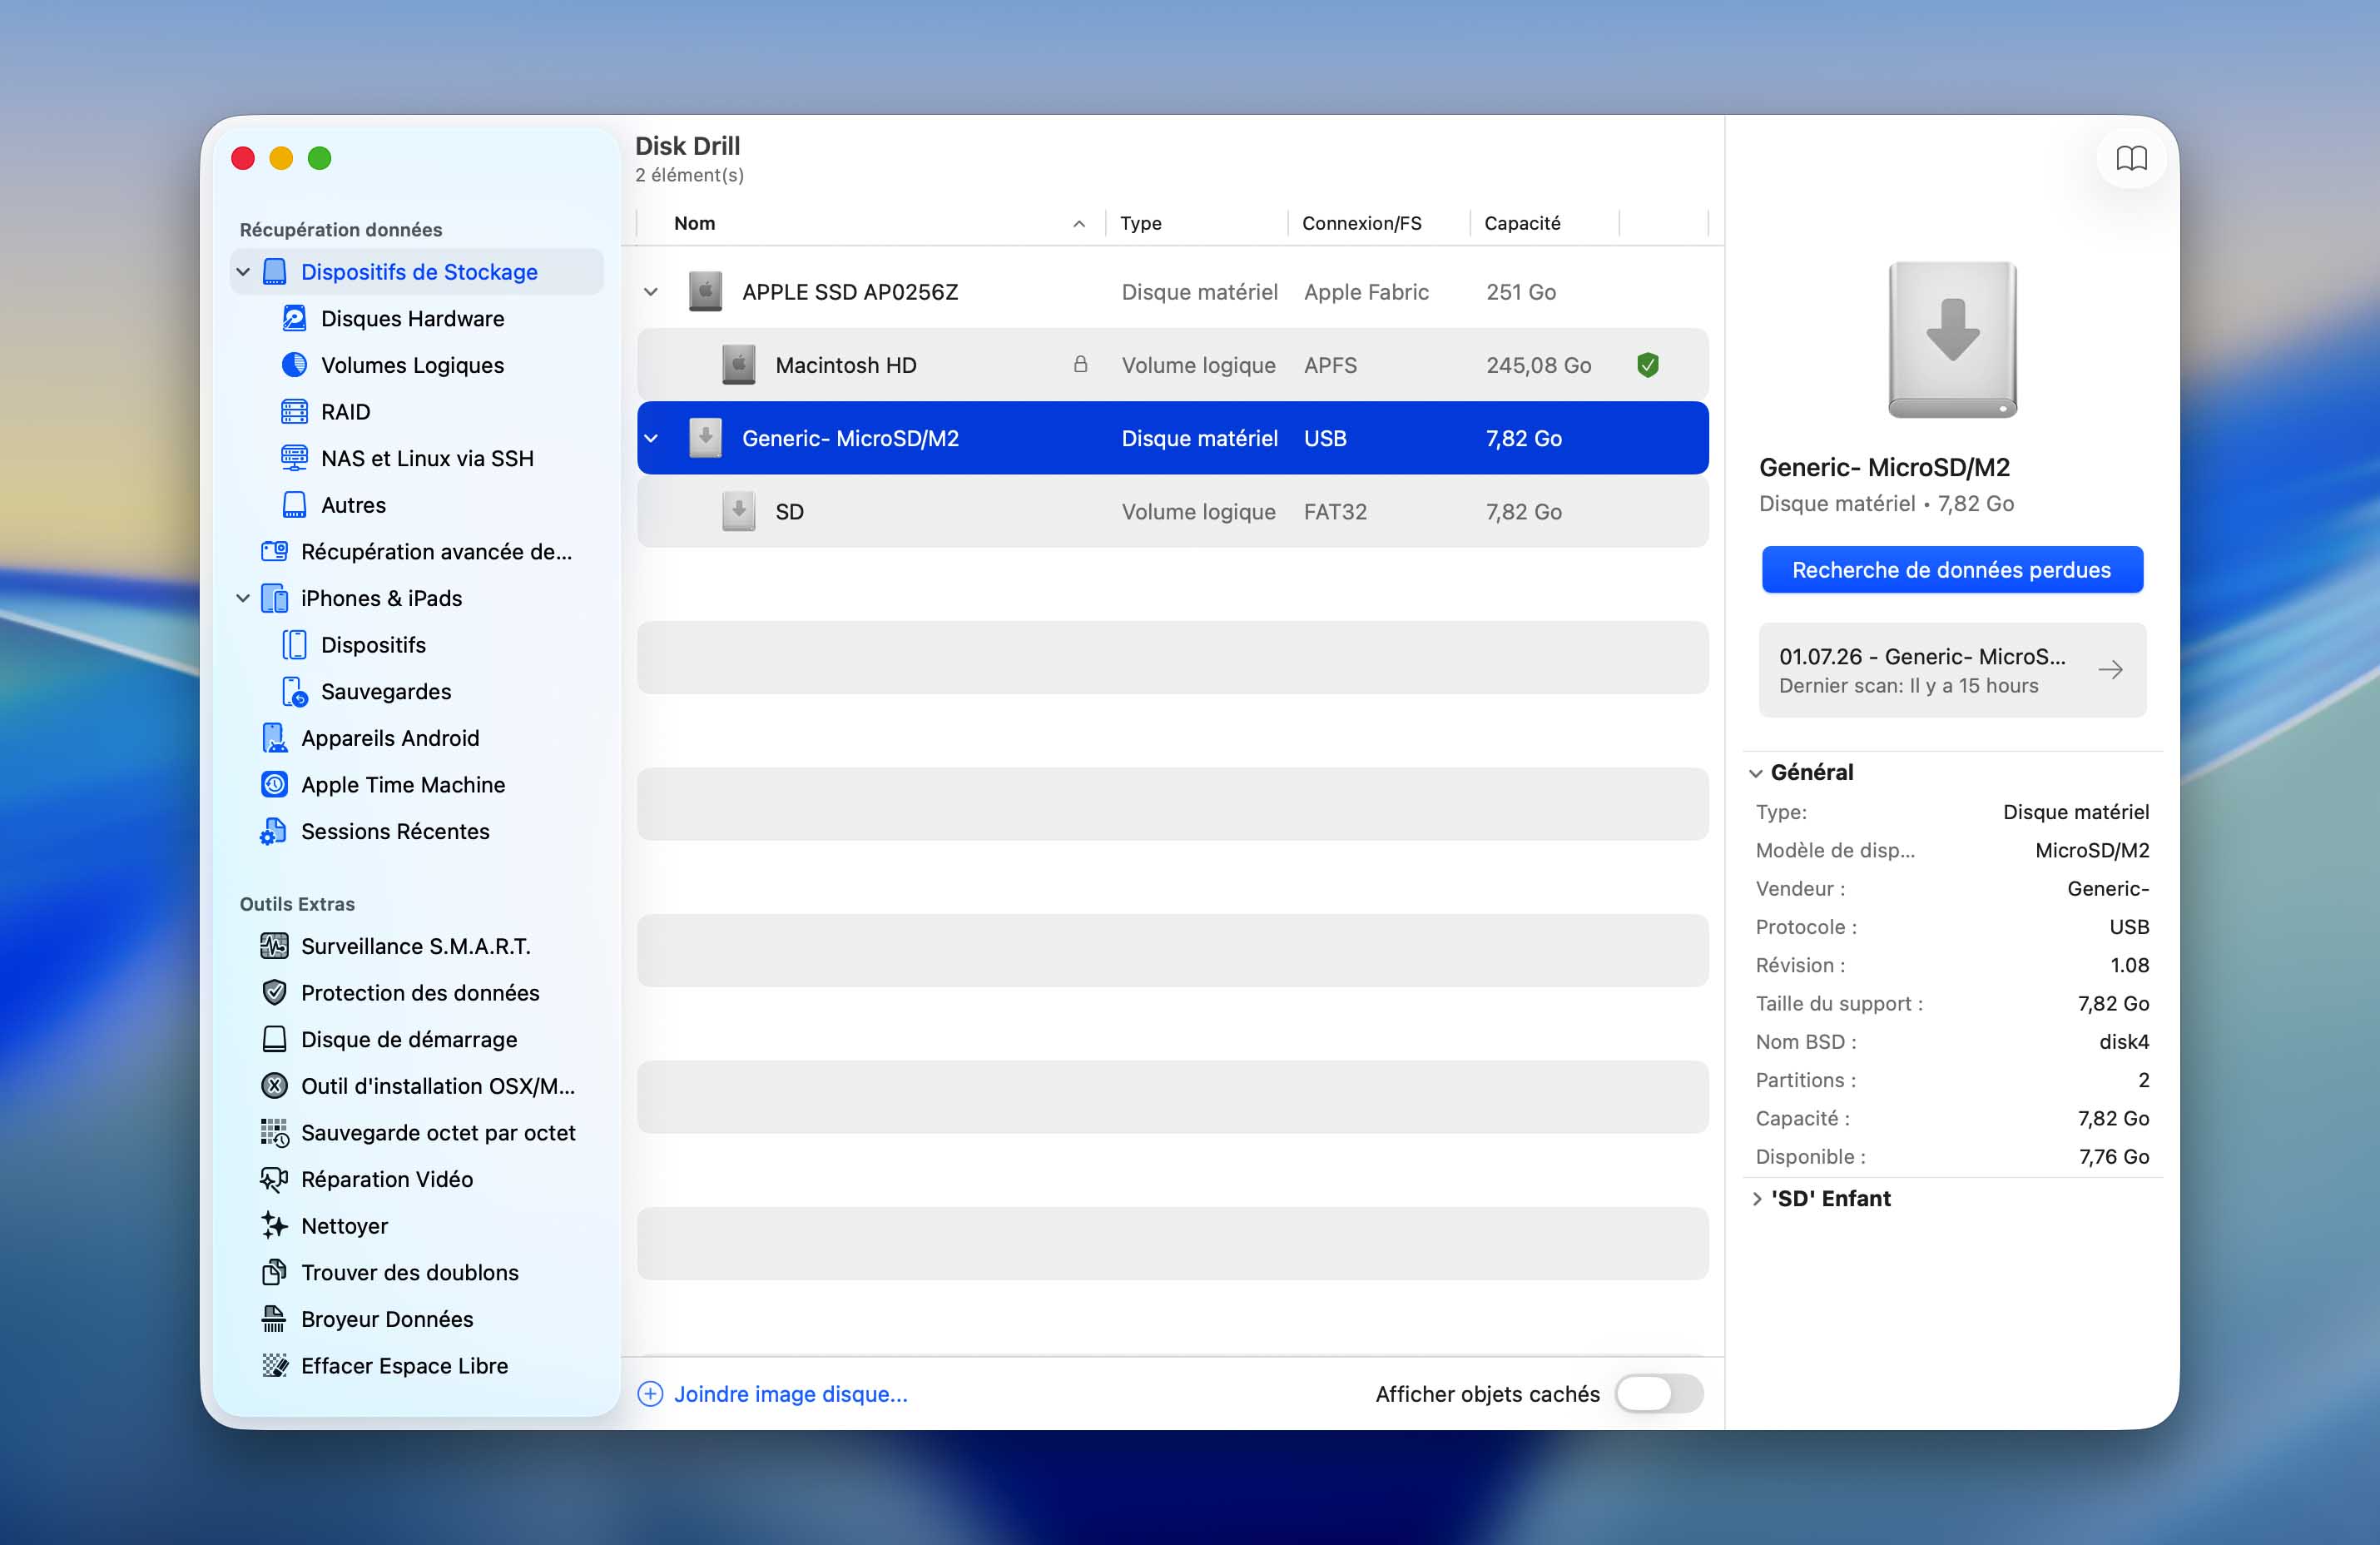
Task: Select Appareils Android icon
Action: pyautogui.click(x=274, y=737)
